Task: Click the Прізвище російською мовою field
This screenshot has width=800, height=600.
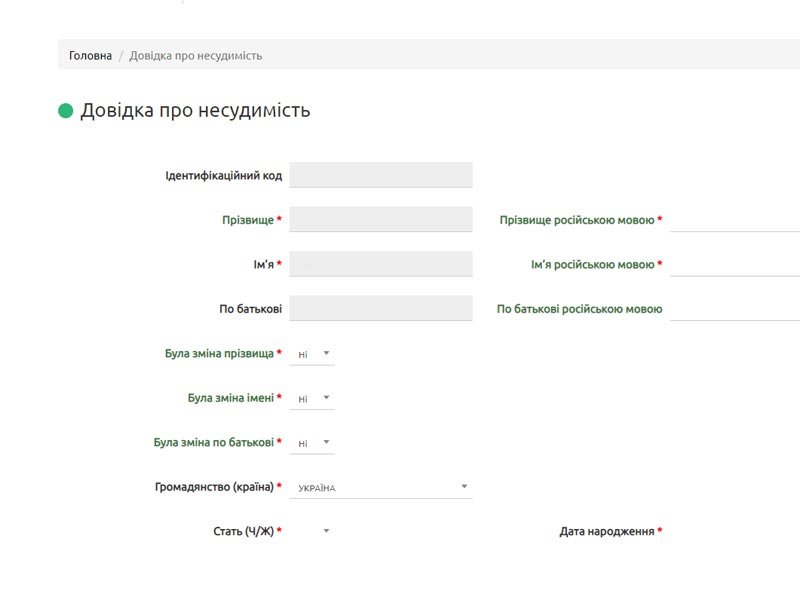Action: click(x=735, y=220)
